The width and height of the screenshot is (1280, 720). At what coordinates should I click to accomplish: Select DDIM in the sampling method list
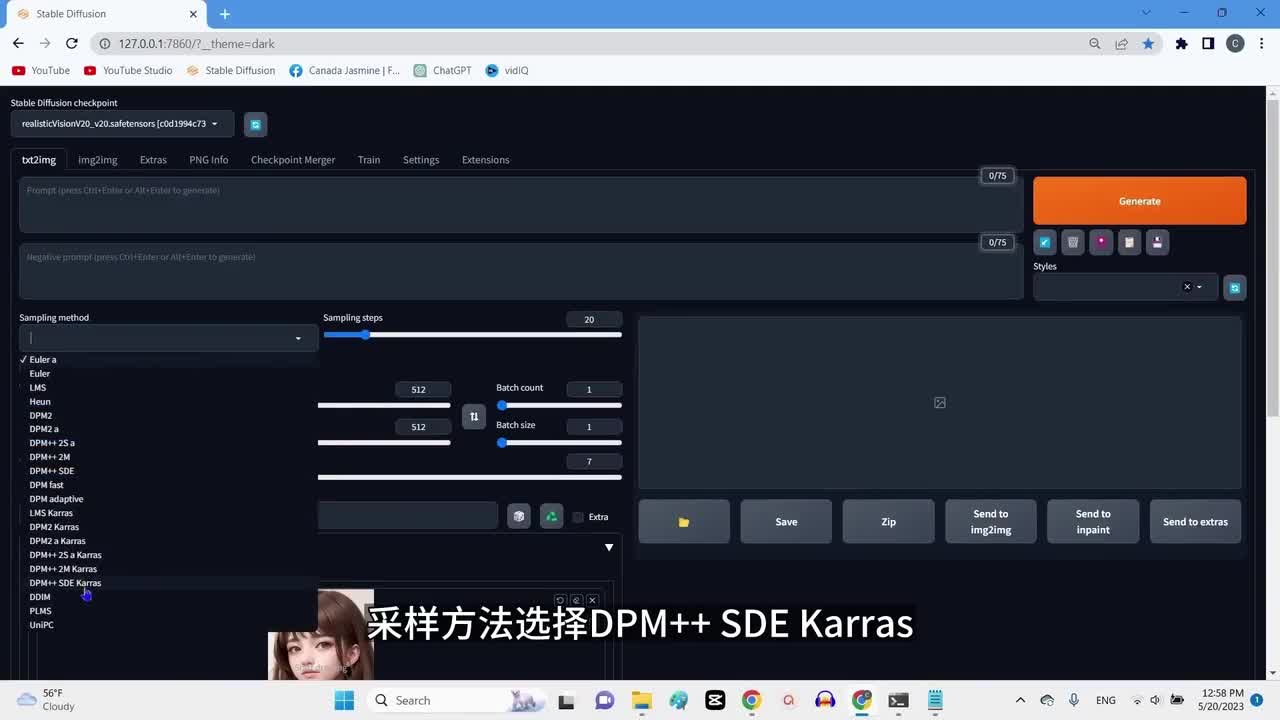tap(40, 597)
